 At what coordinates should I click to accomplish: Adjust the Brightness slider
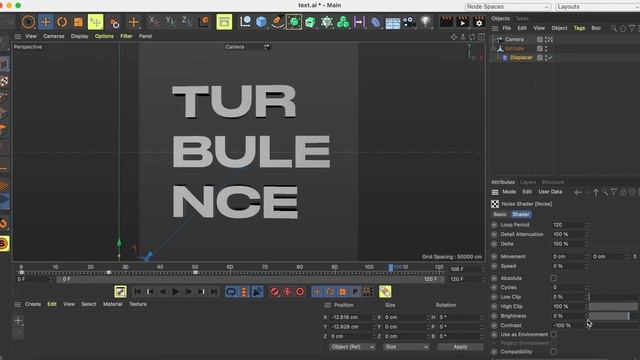[613, 316]
